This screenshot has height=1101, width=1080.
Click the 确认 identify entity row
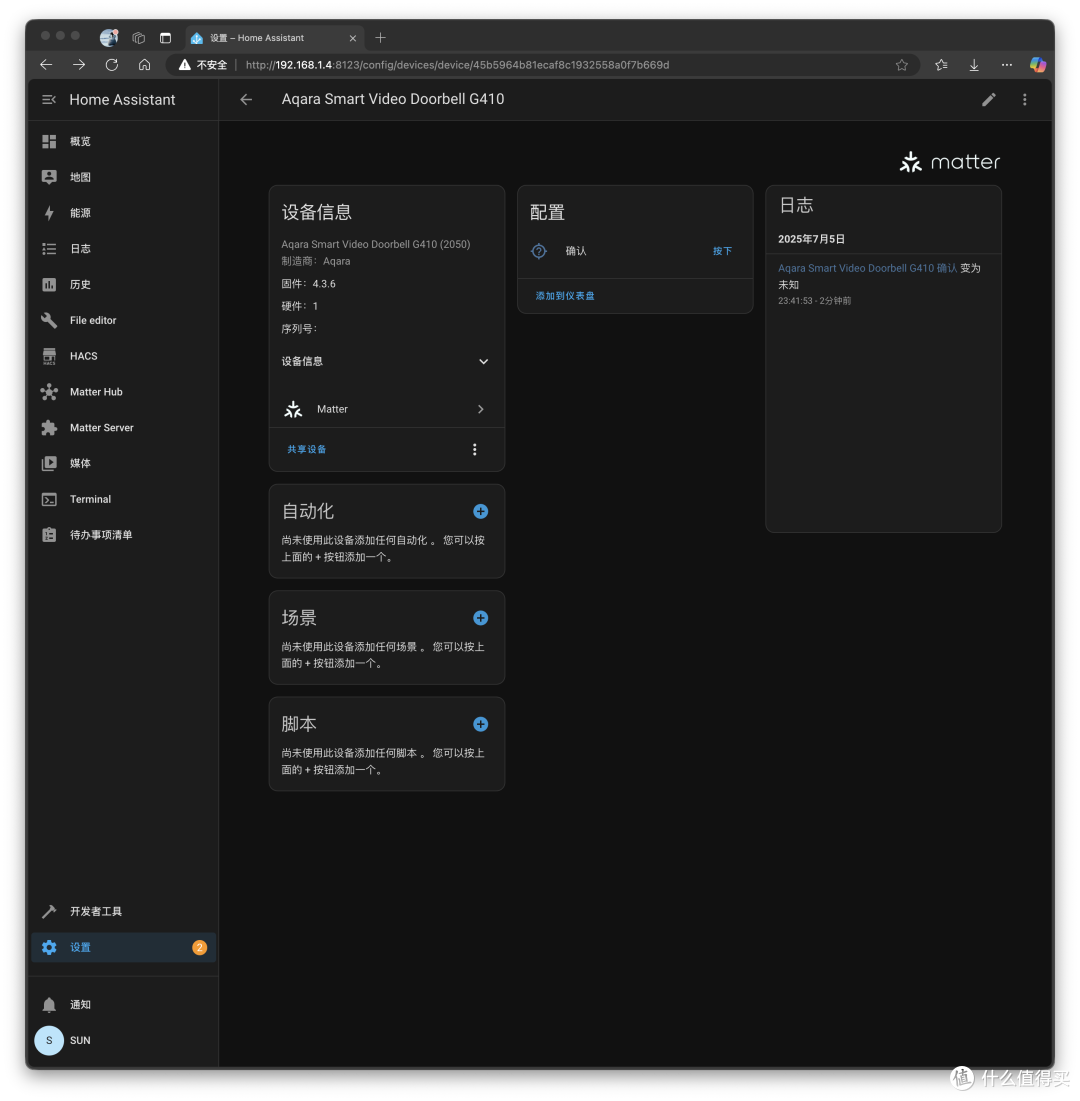pos(635,251)
